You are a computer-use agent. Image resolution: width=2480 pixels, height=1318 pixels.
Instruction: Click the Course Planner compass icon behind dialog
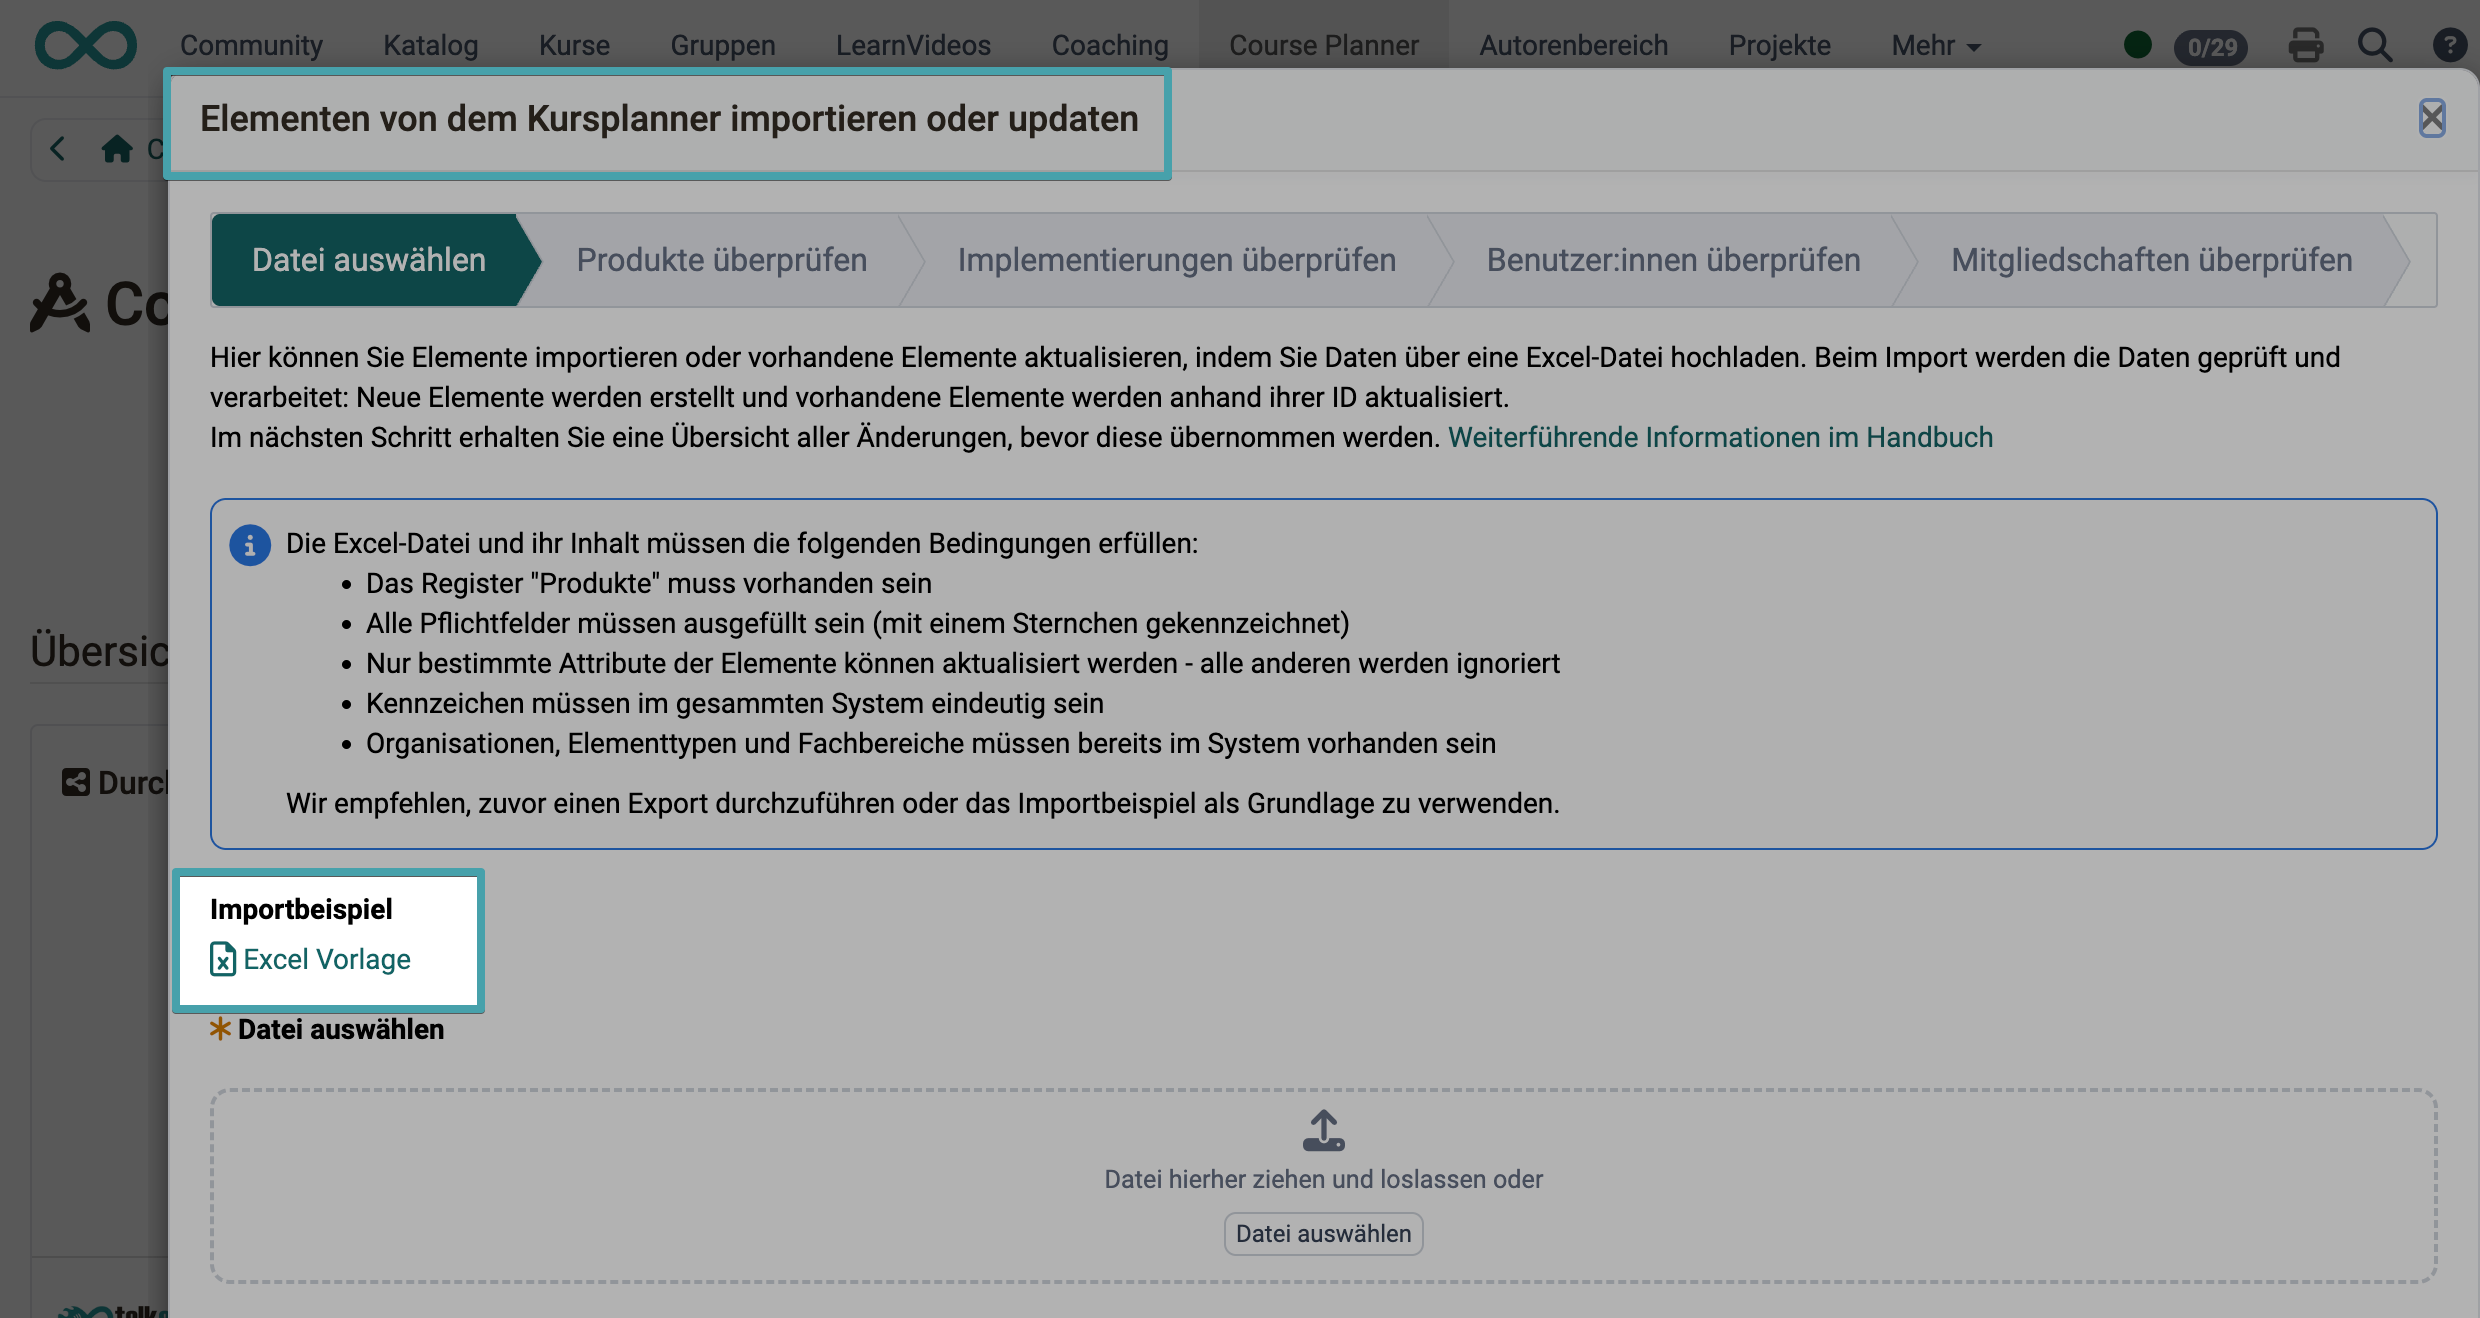58,303
